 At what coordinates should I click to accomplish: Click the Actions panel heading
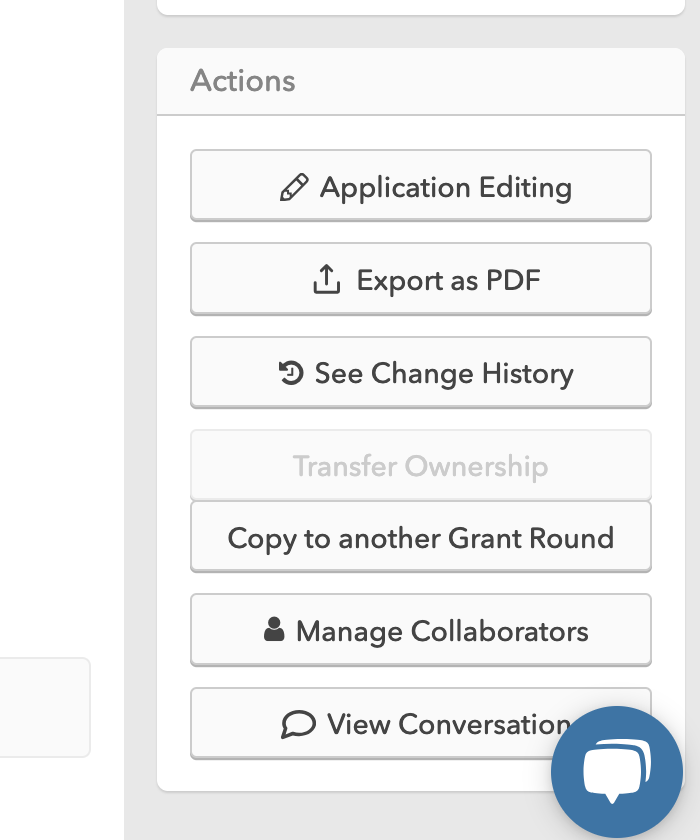tap(243, 81)
